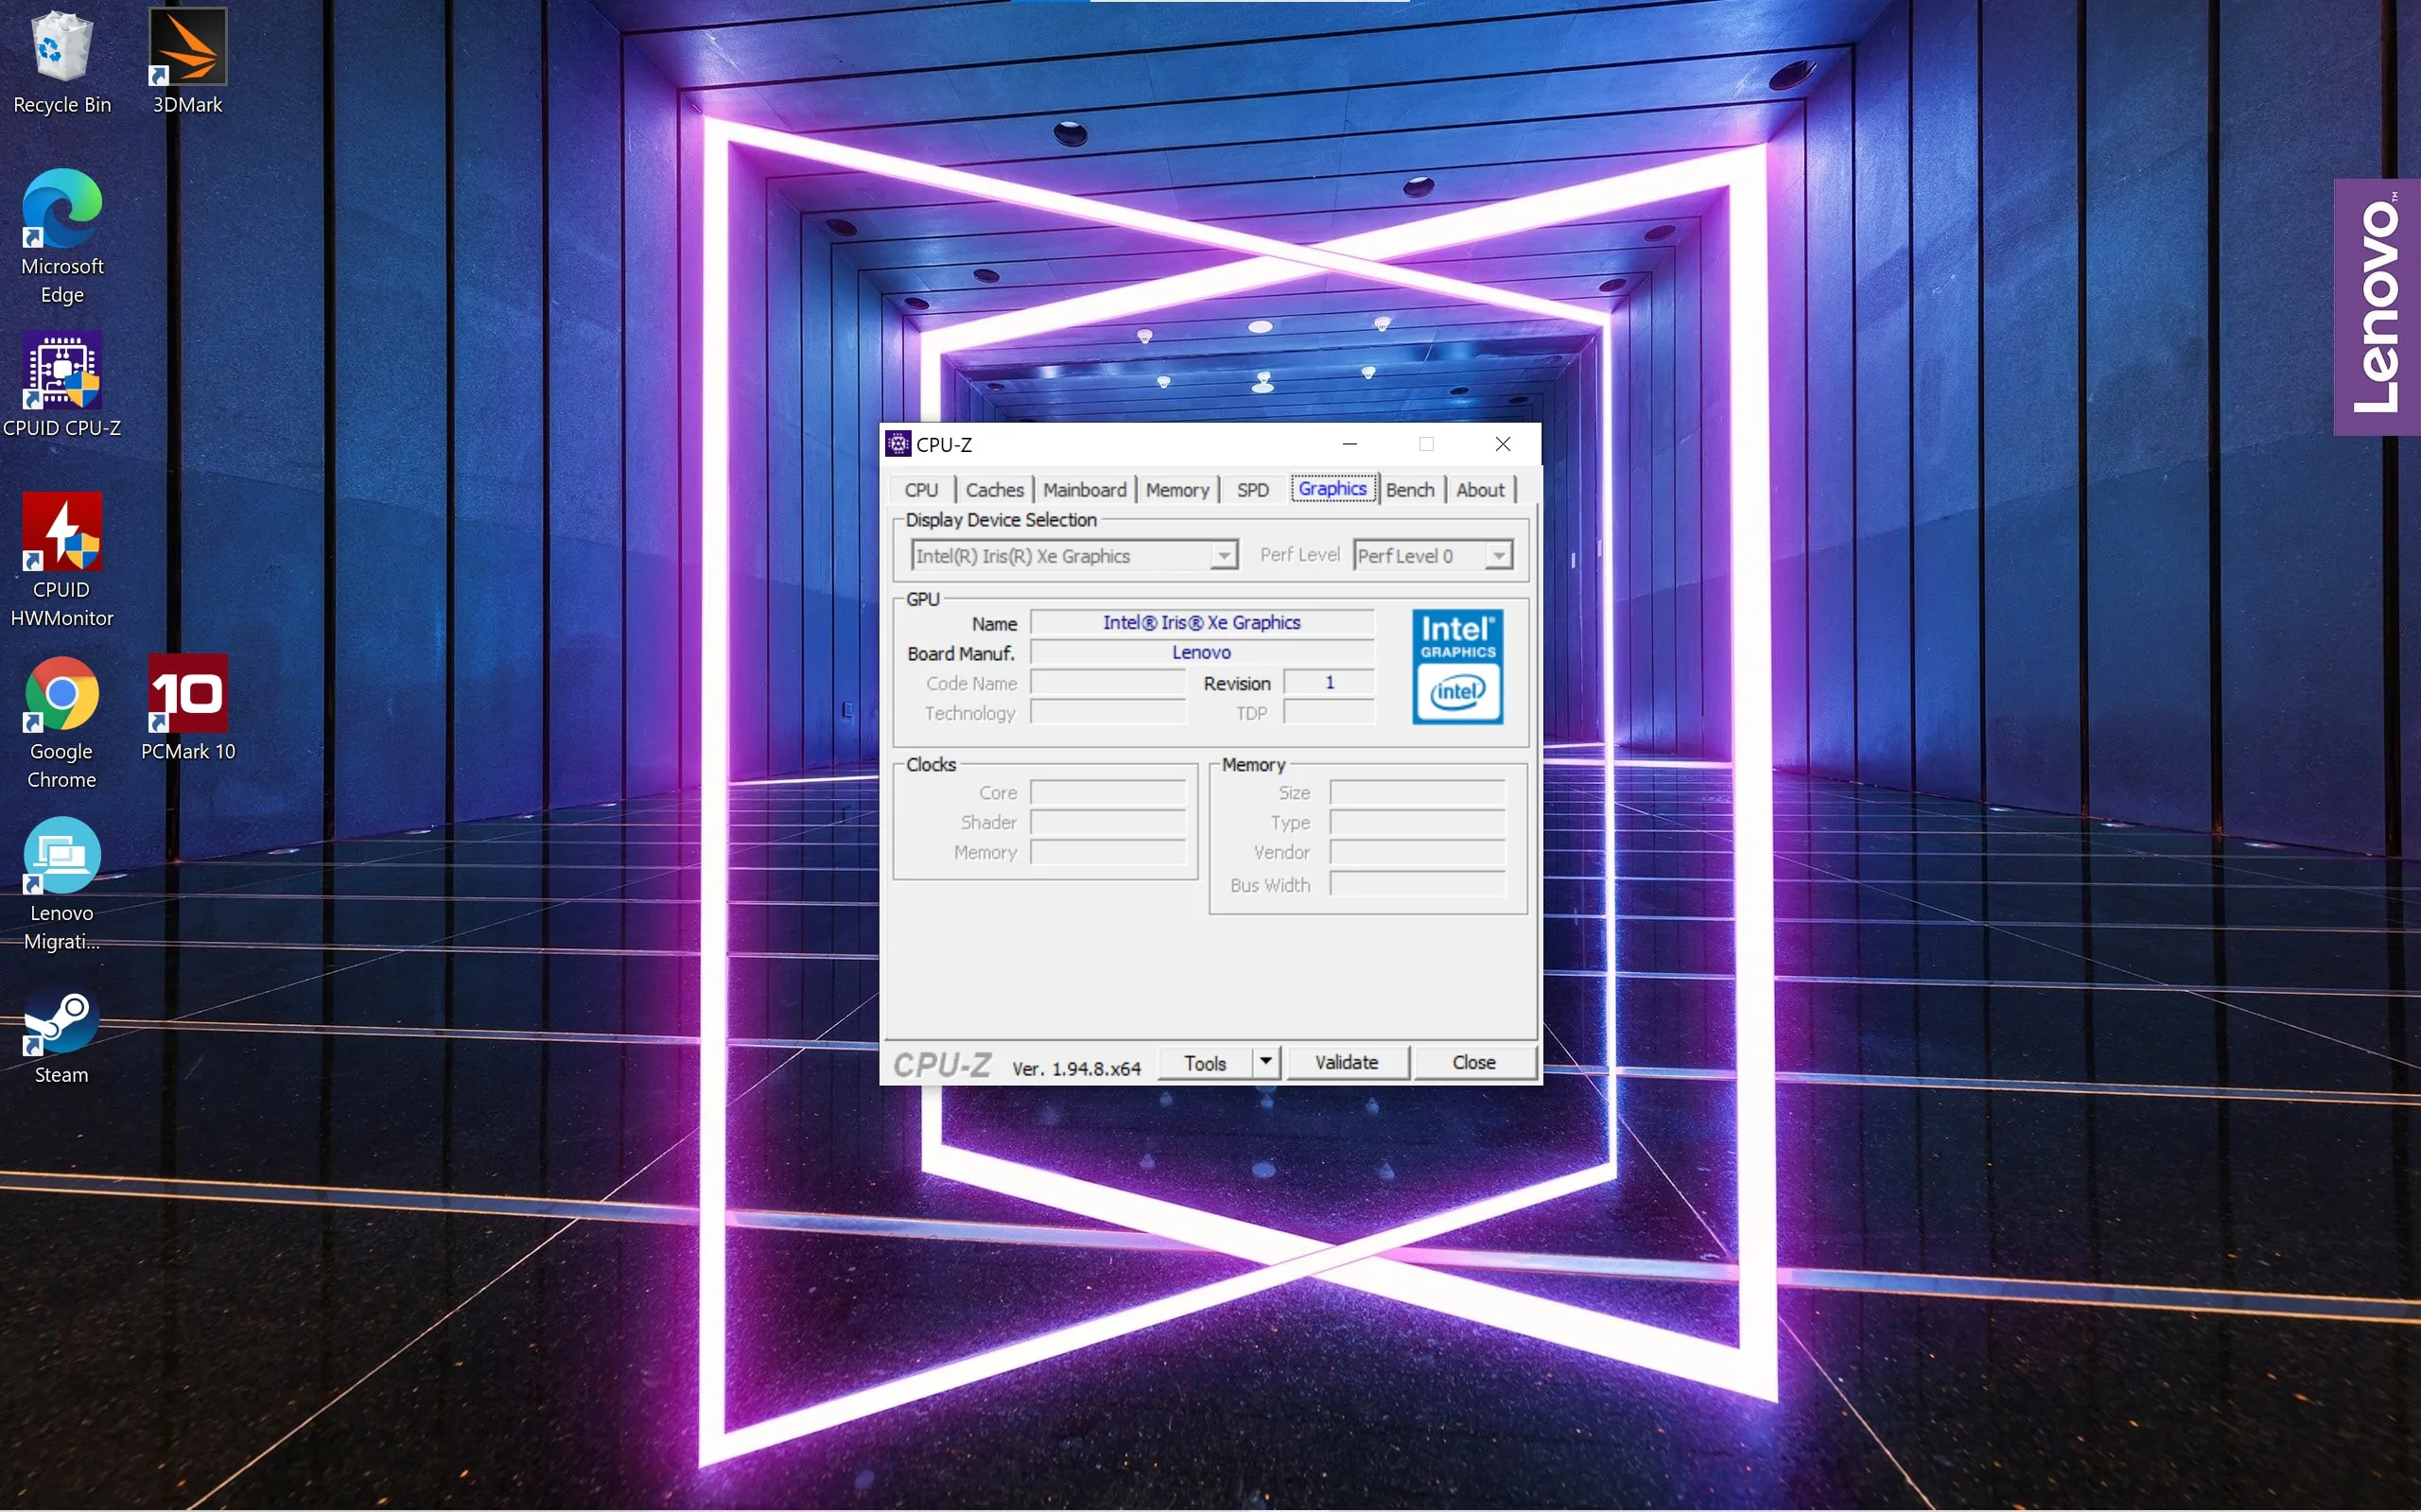The height and width of the screenshot is (1512, 2421).
Task: Expand the Perf Level dropdown
Action: [1498, 556]
